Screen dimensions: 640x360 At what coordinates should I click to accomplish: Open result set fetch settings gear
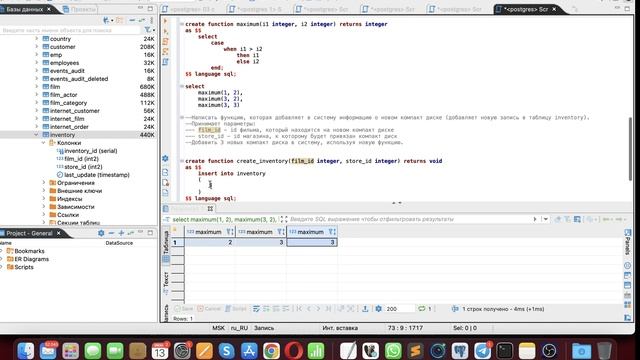[378, 309]
